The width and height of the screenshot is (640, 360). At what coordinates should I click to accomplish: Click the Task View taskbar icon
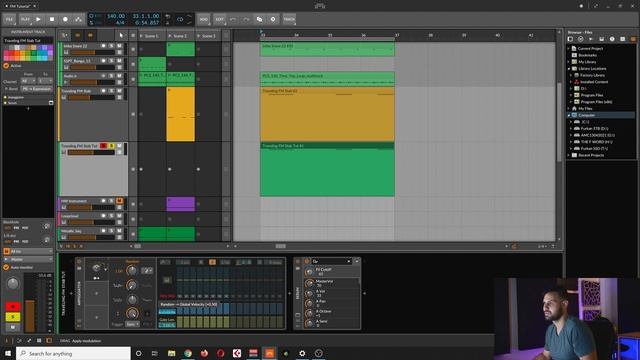click(x=155, y=353)
